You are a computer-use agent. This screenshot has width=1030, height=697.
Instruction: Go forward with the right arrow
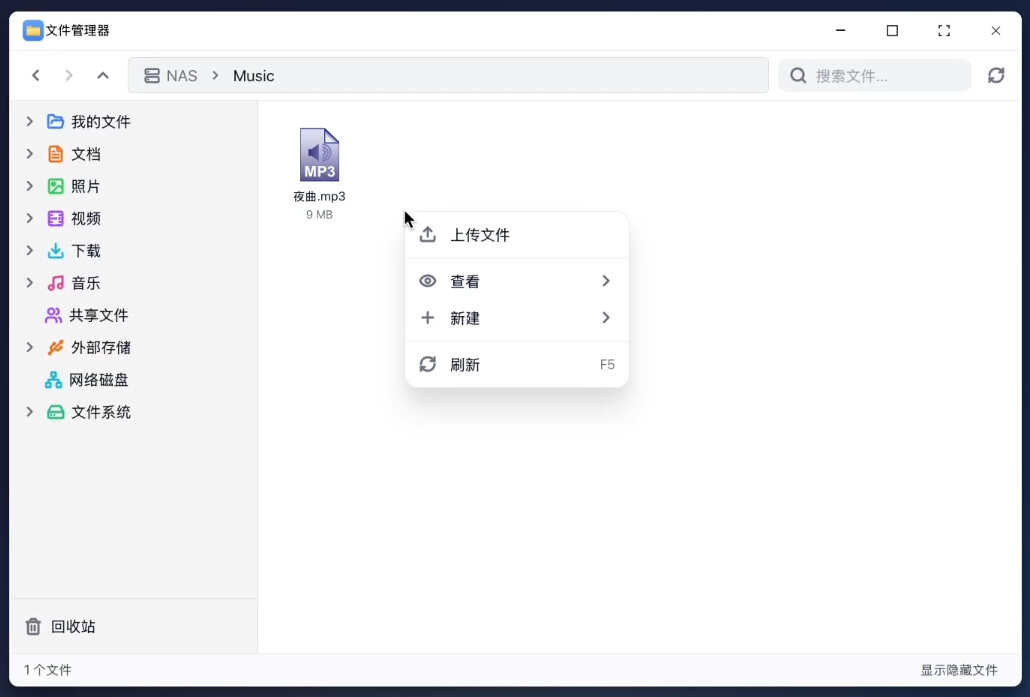69,76
